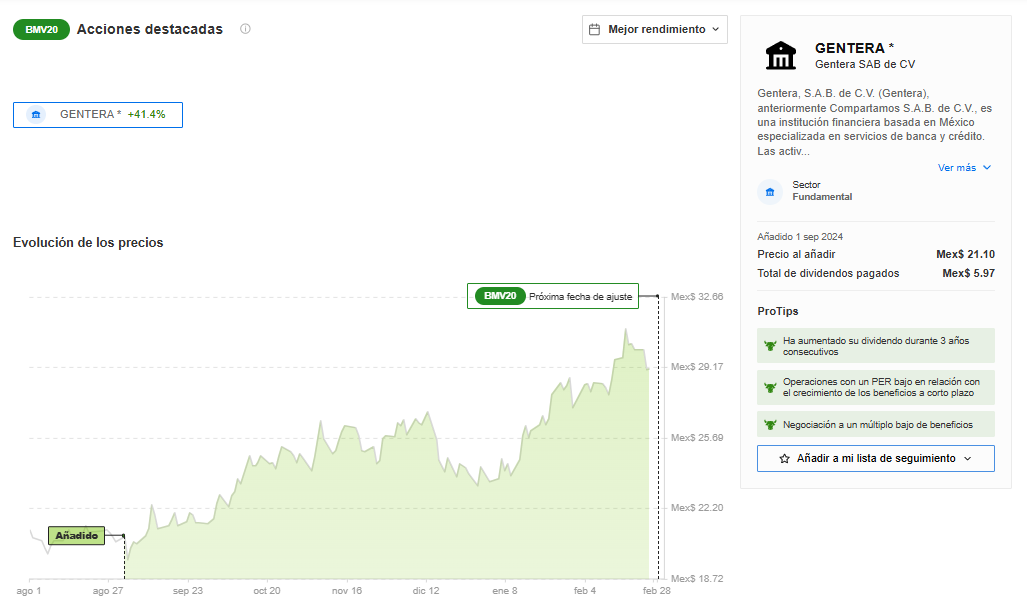Click the nov 16 date label
The height and width of the screenshot is (607, 1027).
346,591
